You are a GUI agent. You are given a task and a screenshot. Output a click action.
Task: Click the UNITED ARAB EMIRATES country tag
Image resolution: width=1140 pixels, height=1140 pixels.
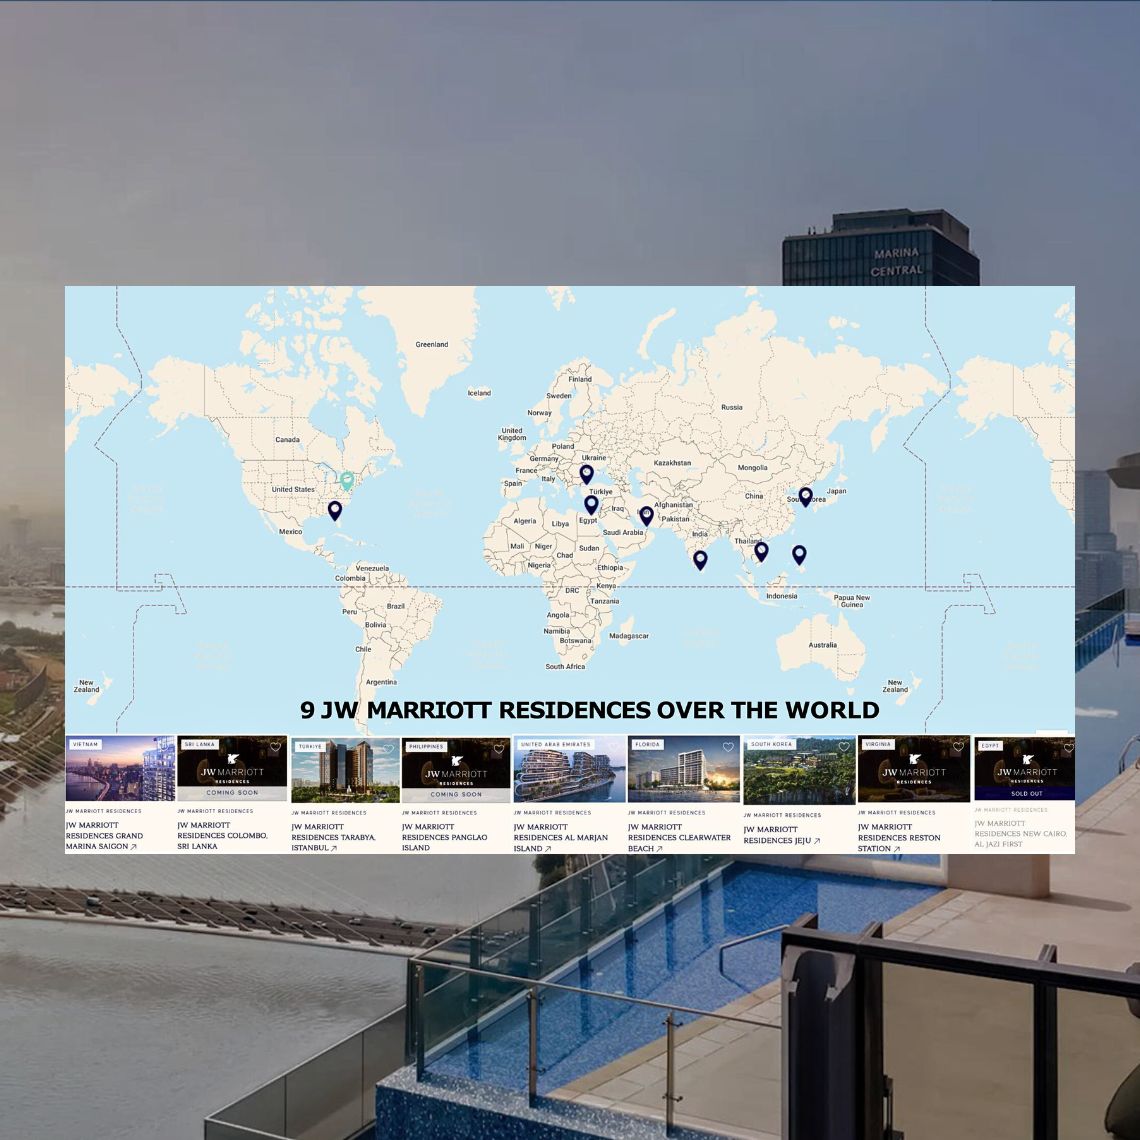click(x=555, y=744)
